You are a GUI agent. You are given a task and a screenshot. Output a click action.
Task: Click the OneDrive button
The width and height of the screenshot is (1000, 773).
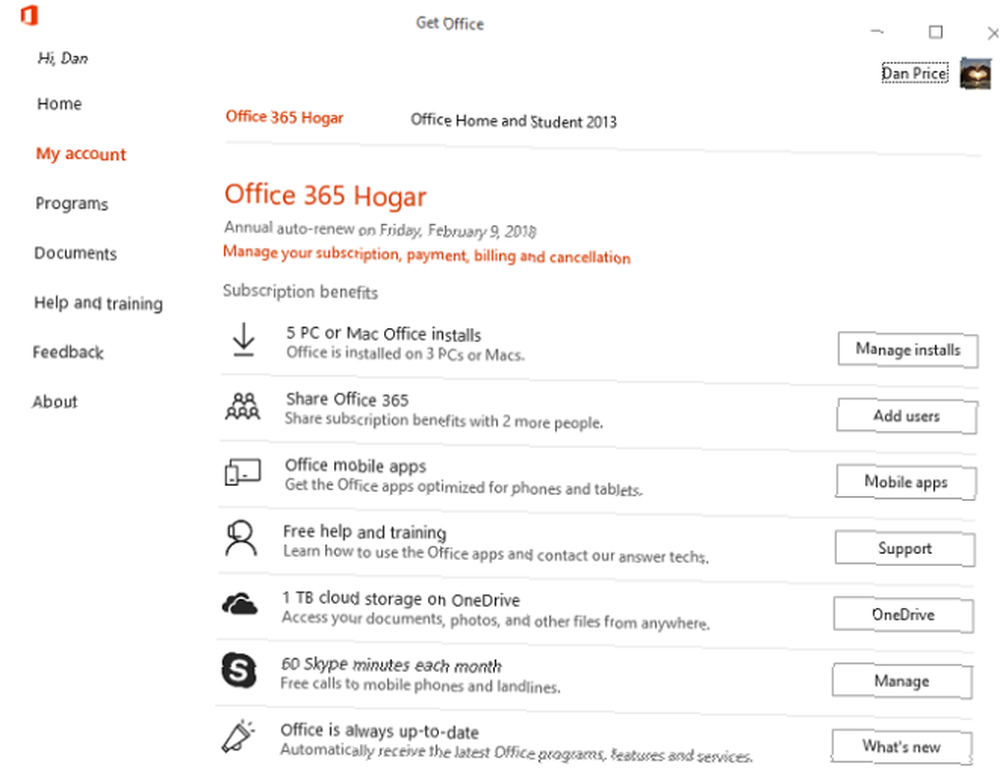[x=903, y=615]
